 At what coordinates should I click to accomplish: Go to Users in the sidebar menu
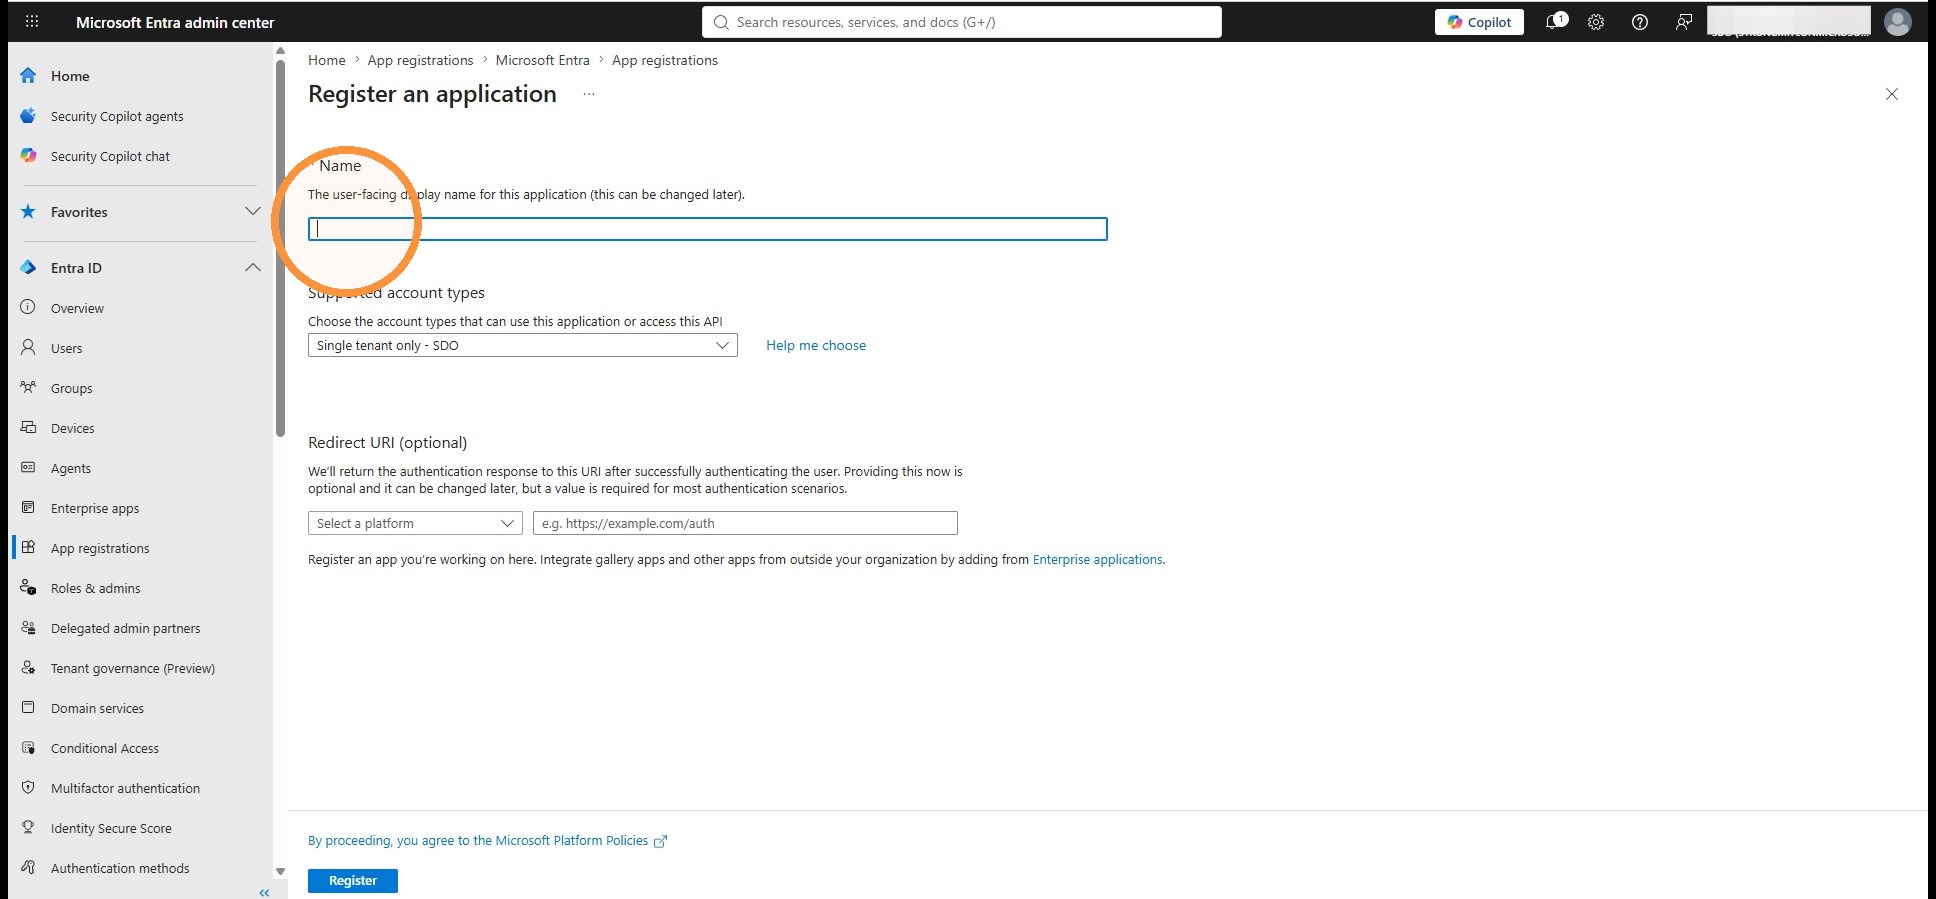coord(67,348)
